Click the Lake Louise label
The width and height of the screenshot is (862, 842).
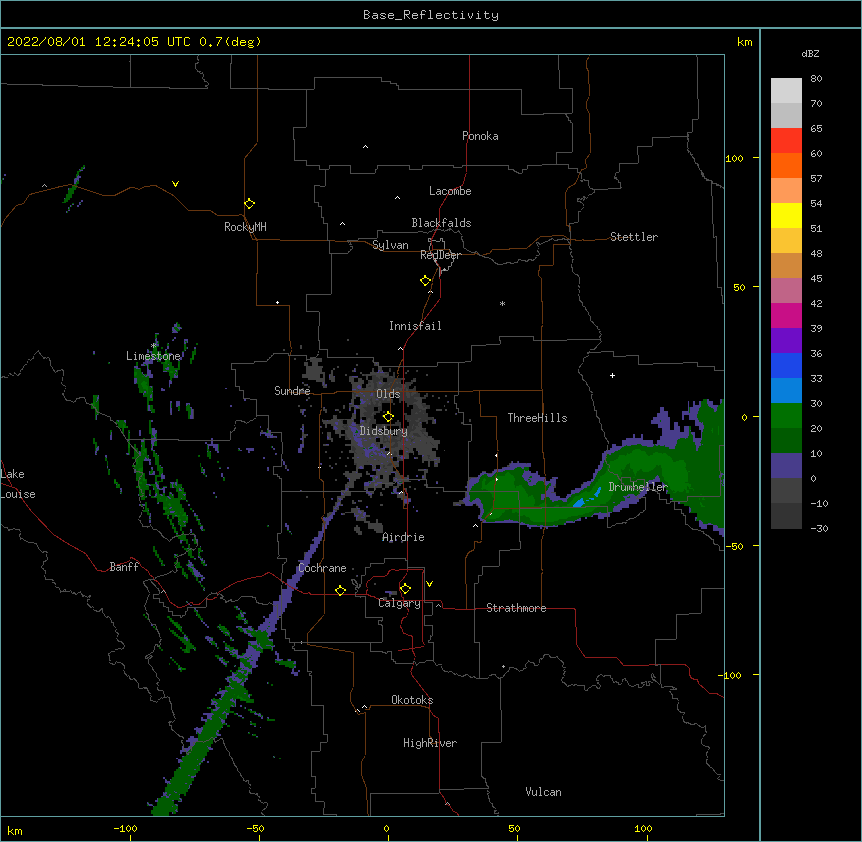tap(18, 484)
